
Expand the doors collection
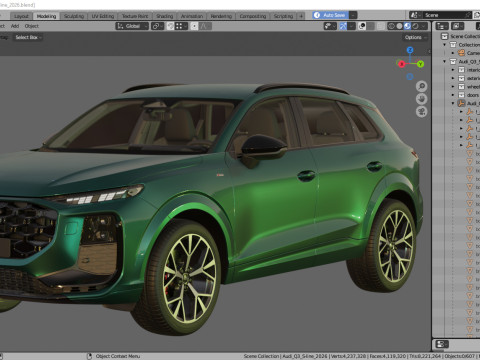coord(453,95)
